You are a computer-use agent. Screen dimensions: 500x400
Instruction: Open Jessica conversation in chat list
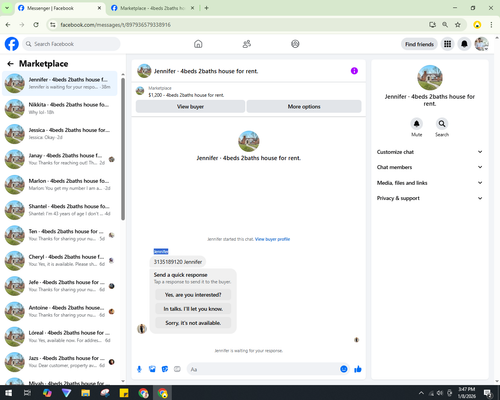(x=60, y=134)
